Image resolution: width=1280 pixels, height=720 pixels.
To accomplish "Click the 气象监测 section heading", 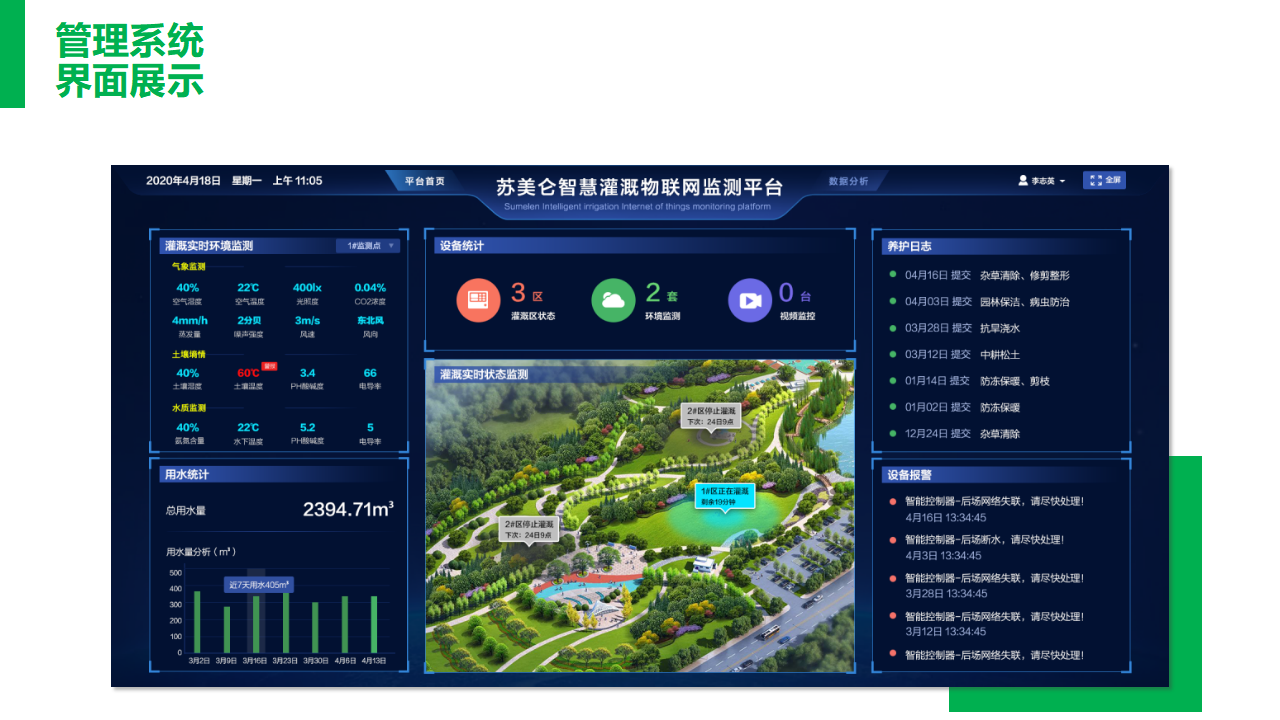I will [188, 267].
